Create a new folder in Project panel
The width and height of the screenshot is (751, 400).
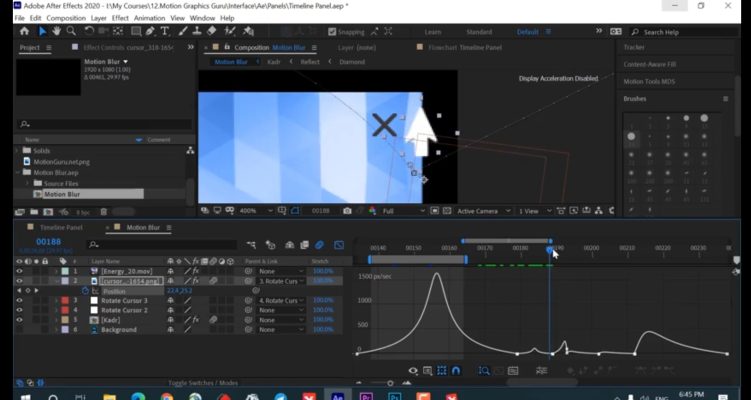point(34,212)
